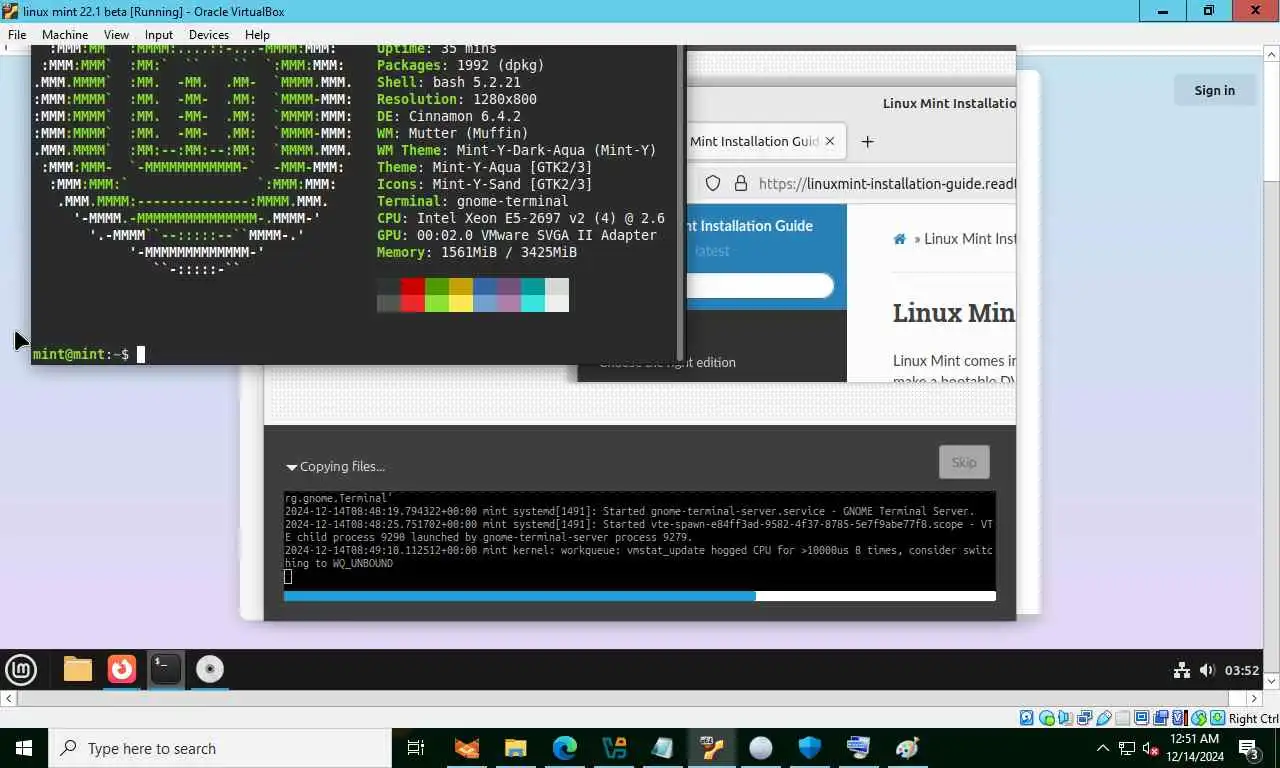Open the Devices menu in VirtualBox
The height and width of the screenshot is (768, 1280).
[x=209, y=34]
